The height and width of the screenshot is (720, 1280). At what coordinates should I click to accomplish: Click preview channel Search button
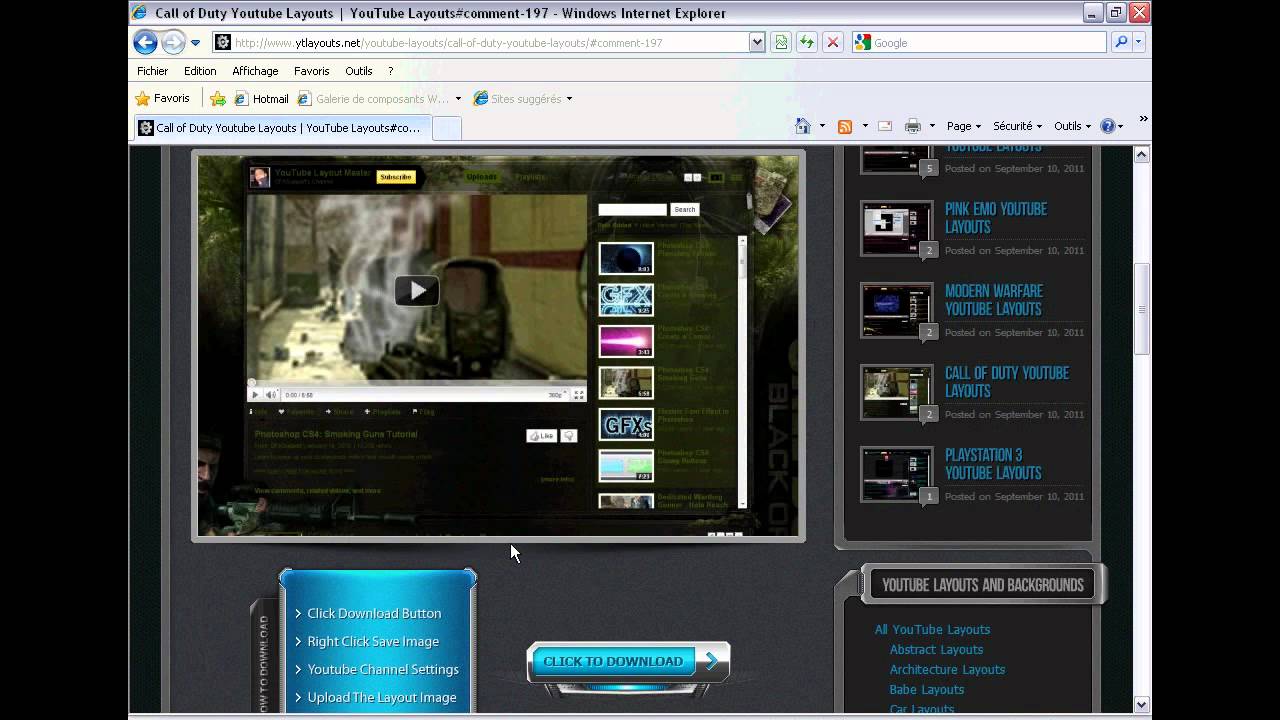pos(684,209)
